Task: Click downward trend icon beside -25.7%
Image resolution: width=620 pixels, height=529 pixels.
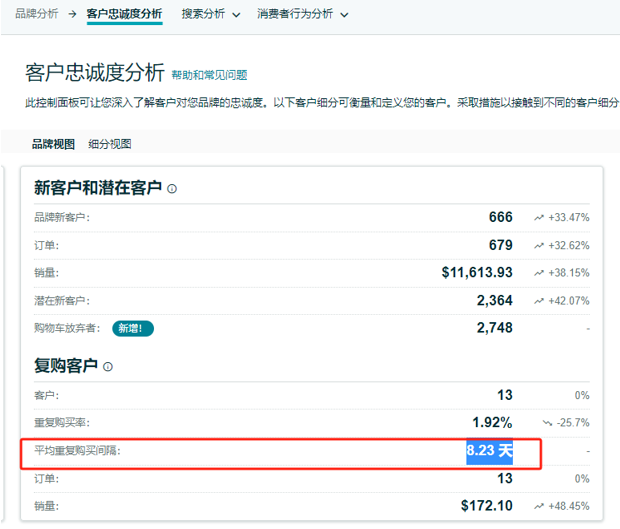Action: point(547,423)
